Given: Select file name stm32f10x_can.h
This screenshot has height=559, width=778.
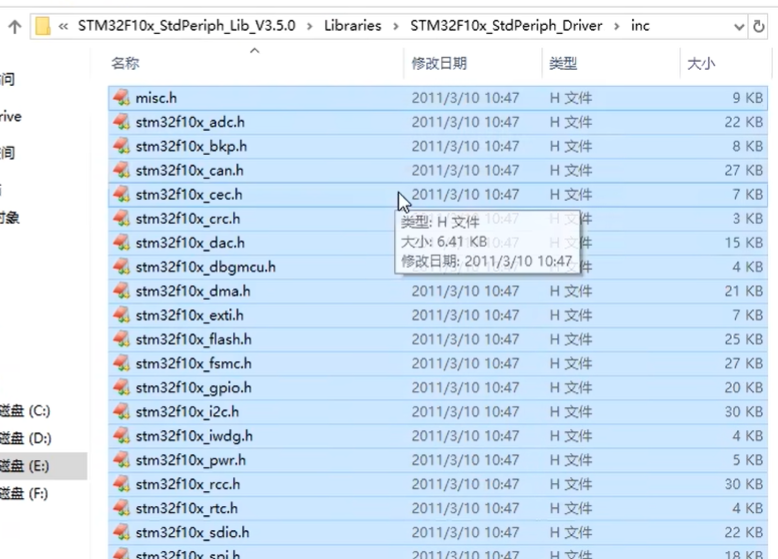Looking at the screenshot, I should coord(190,170).
